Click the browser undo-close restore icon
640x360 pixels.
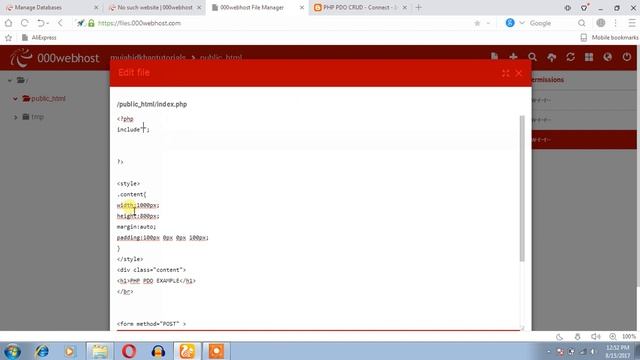point(42,23)
